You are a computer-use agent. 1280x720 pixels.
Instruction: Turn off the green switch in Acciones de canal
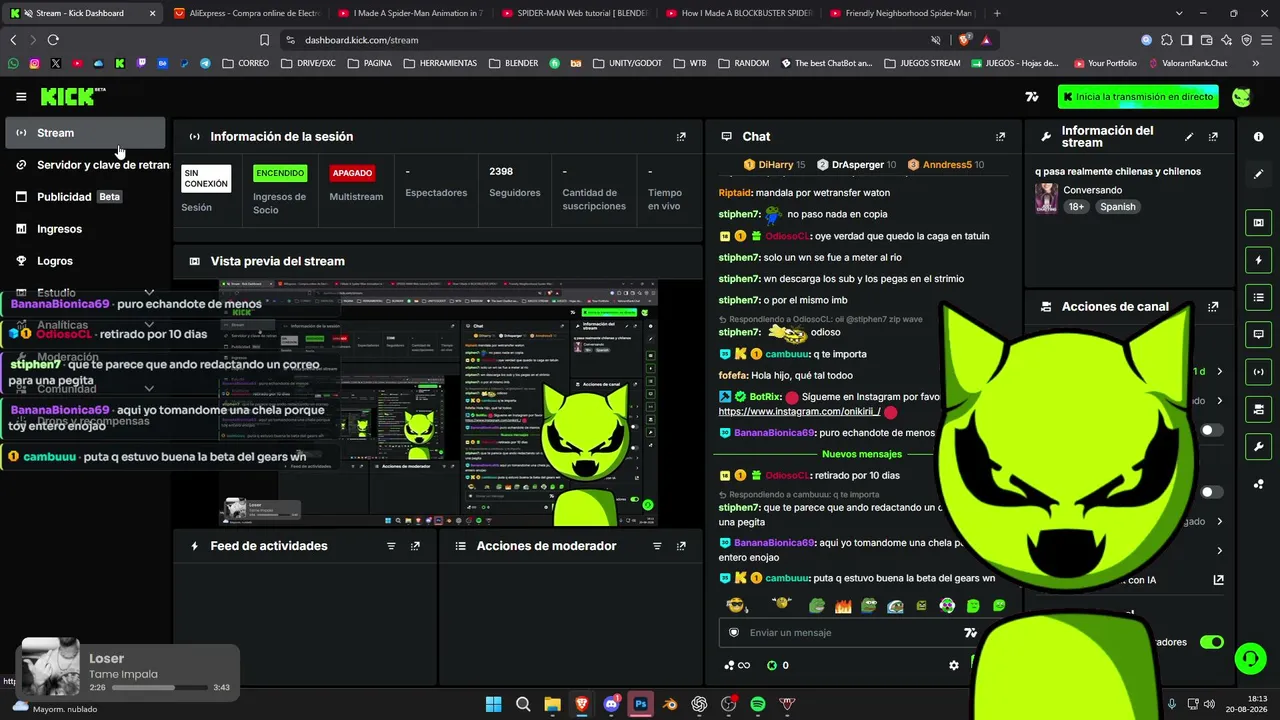pos(1211,642)
